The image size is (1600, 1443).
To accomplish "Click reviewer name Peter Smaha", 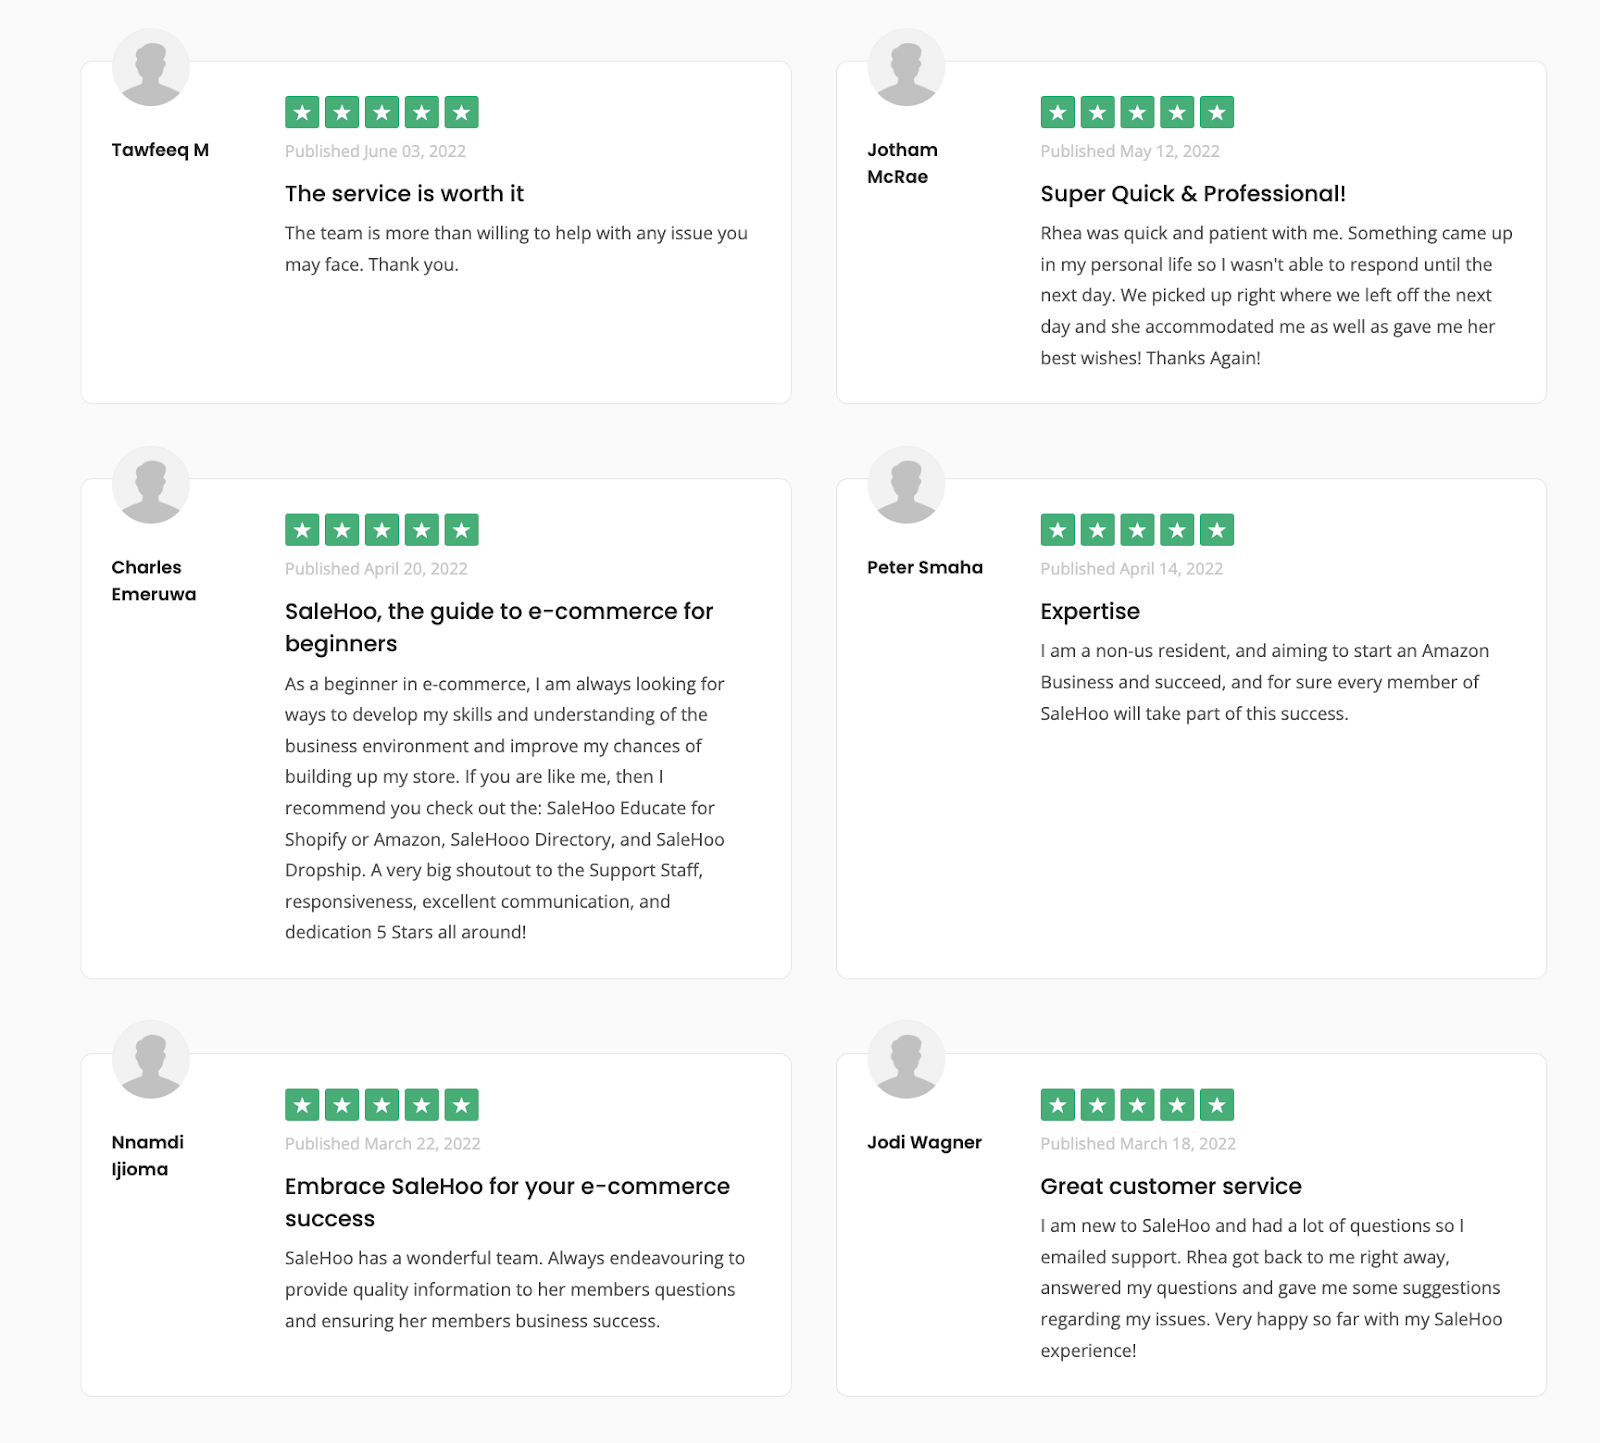I will [x=925, y=568].
